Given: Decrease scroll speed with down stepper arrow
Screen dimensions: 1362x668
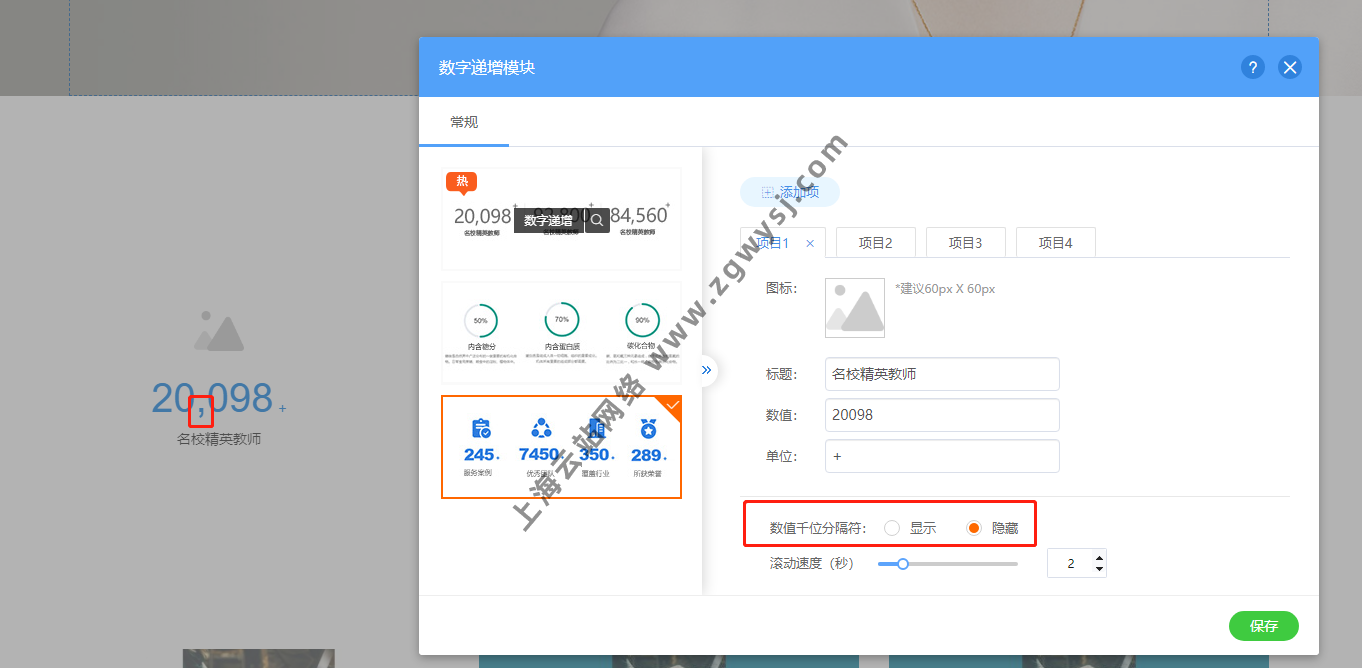Looking at the screenshot, I should pyautogui.click(x=1100, y=569).
